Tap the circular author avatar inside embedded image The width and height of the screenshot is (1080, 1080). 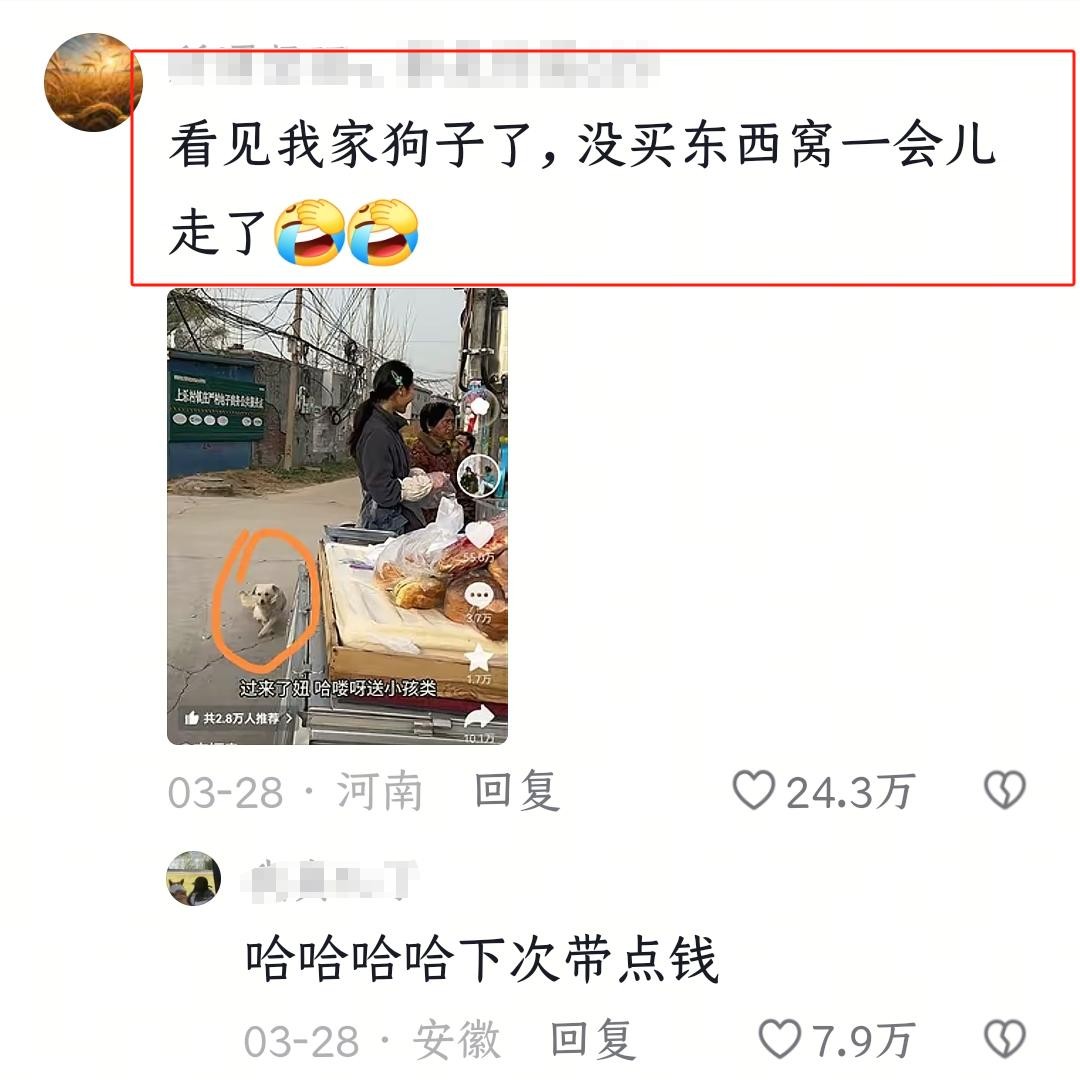click(479, 475)
